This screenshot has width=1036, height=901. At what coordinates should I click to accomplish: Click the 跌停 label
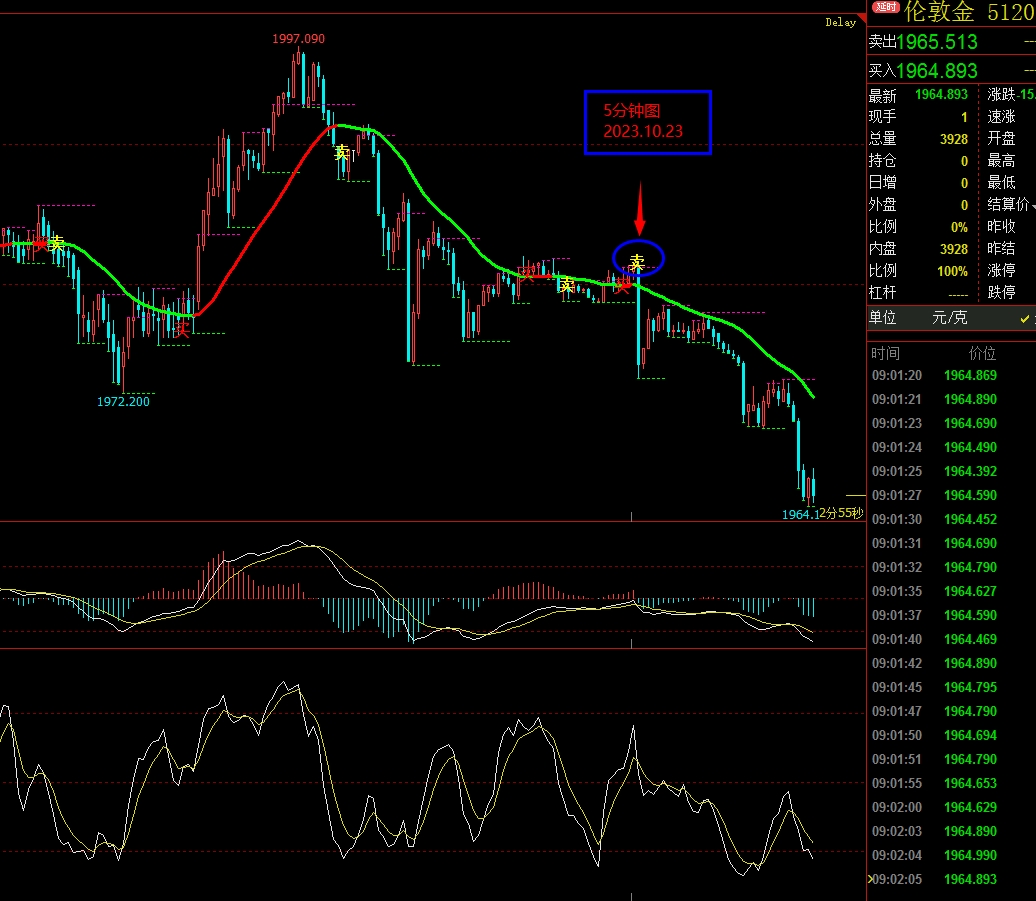tap(1002, 293)
